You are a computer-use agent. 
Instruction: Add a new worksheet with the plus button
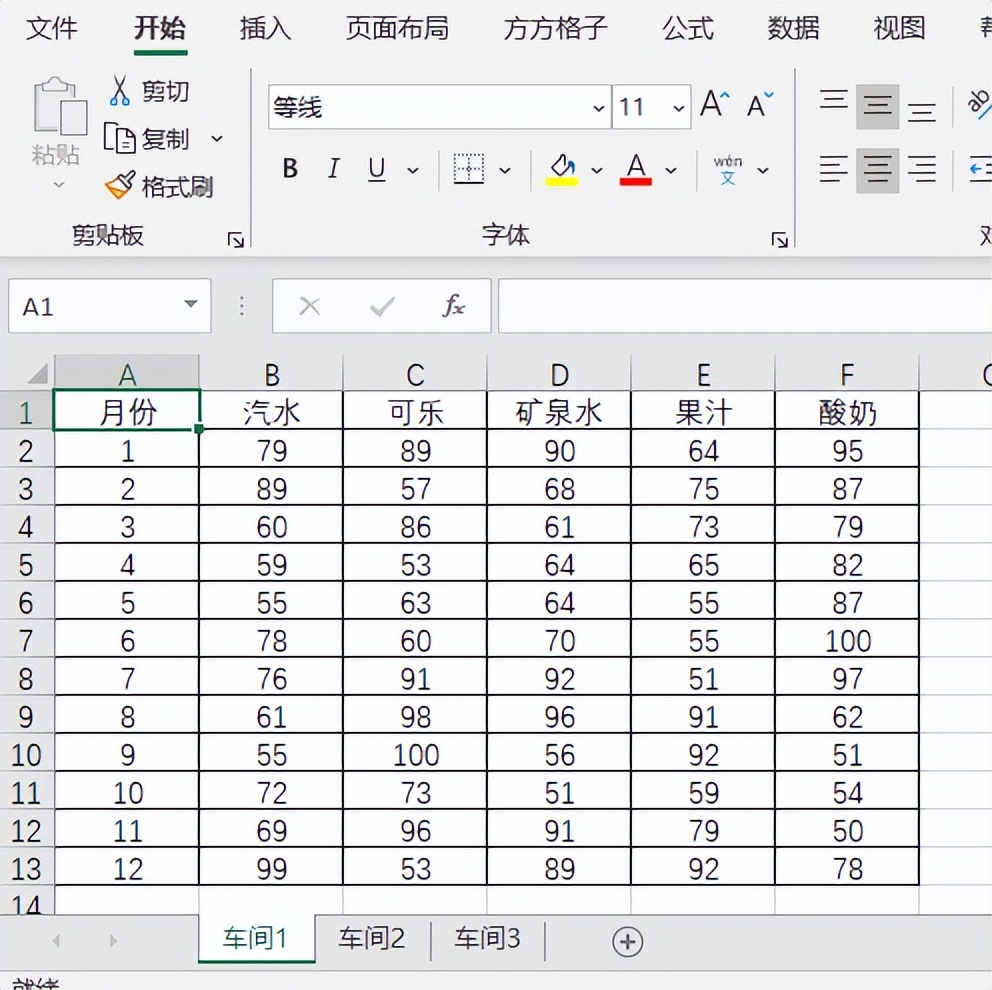pos(626,941)
